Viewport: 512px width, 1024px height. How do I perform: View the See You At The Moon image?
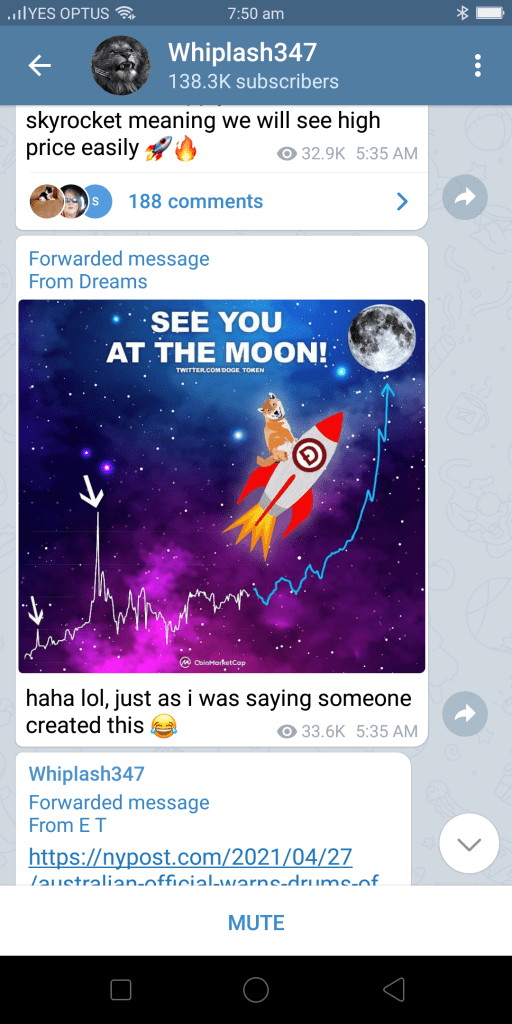(222, 486)
